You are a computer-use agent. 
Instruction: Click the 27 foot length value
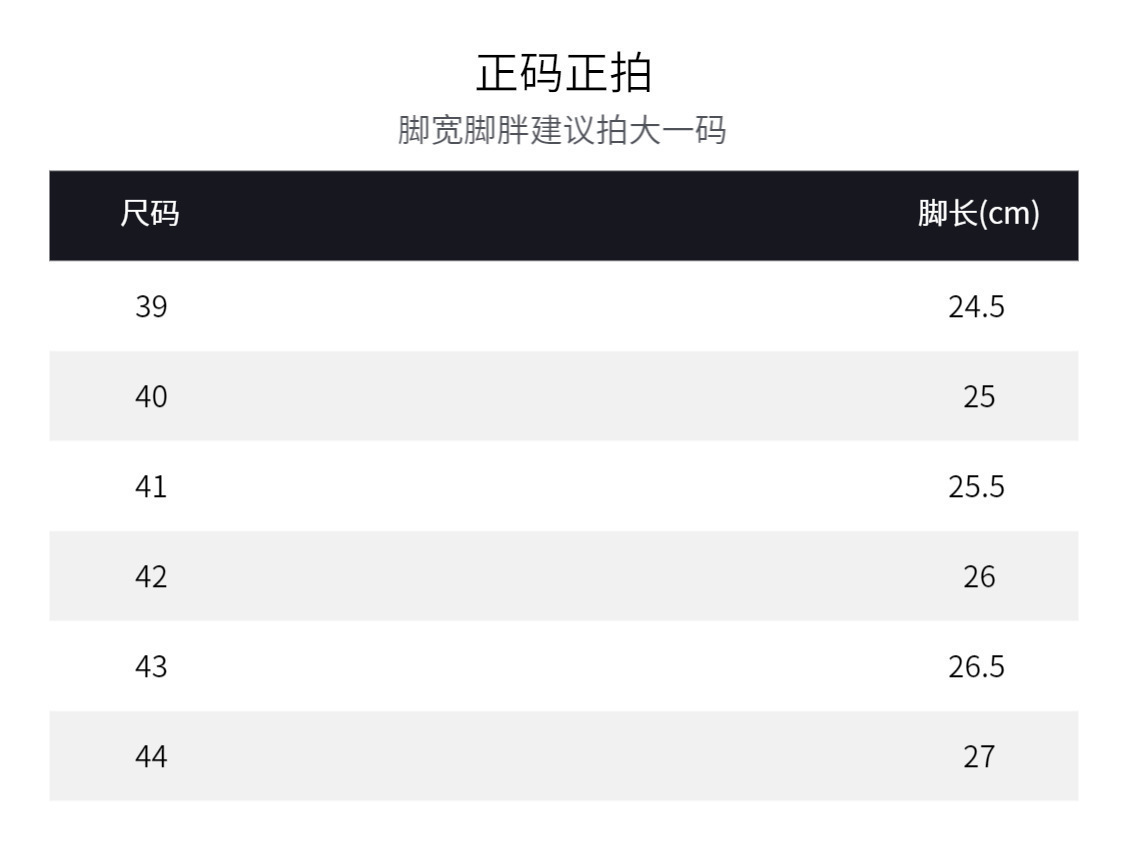pos(979,757)
